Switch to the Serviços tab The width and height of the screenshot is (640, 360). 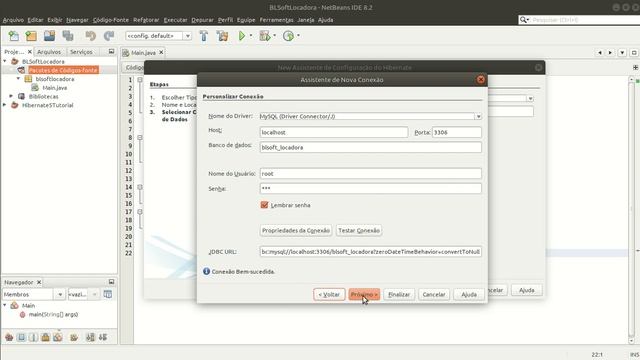(81, 52)
